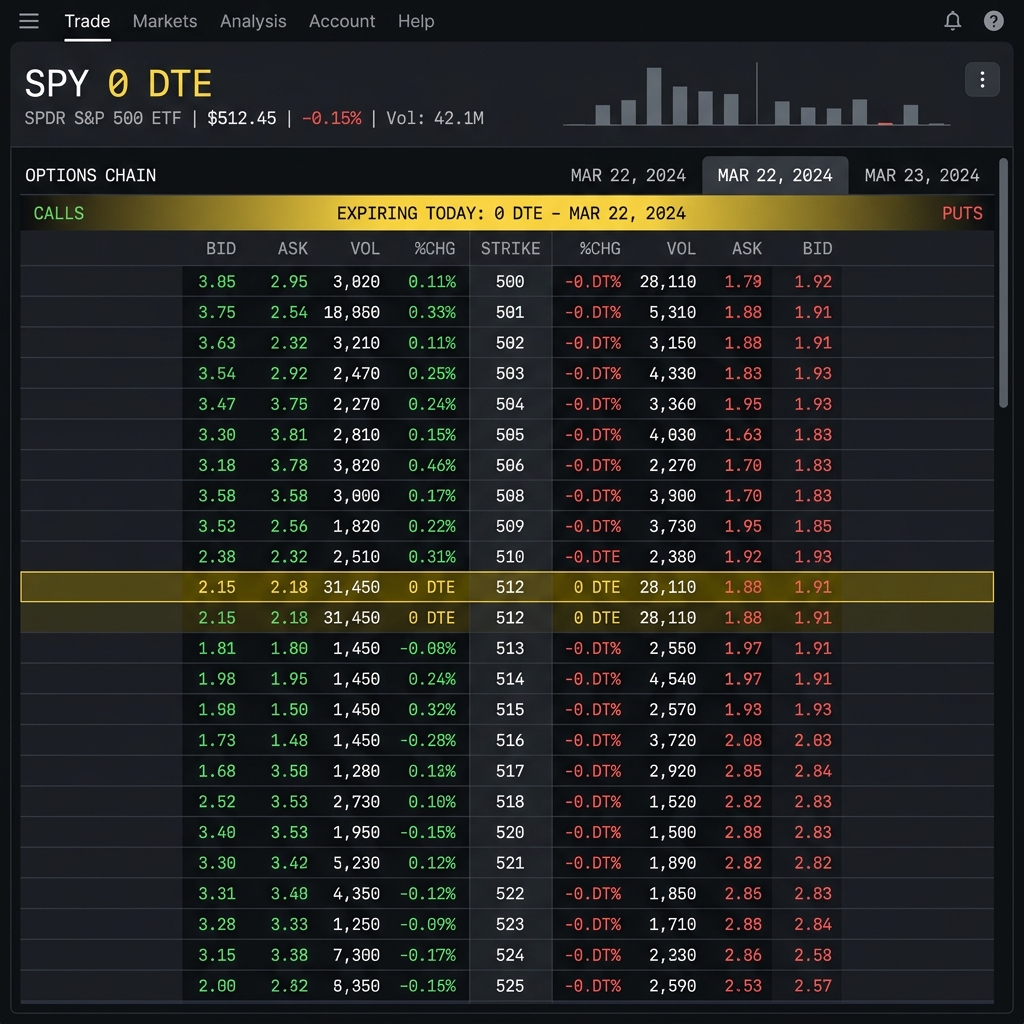The height and width of the screenshot is (1024, 1024).
Task: Open the three-dot options menu
Action: pos(982,80)
